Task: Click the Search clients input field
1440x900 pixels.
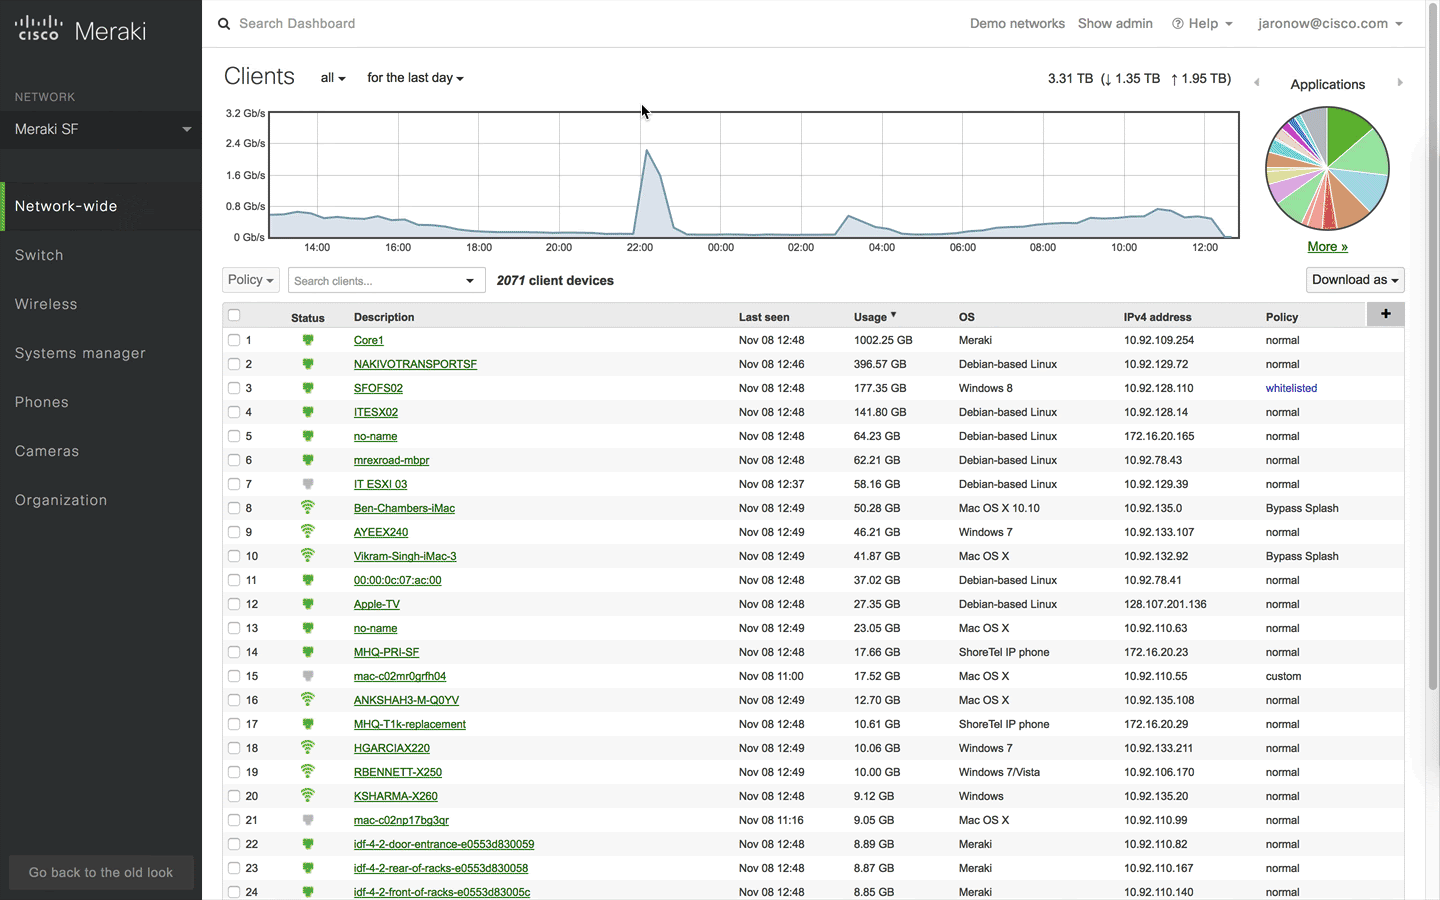Action: click(x=375, y=281)
